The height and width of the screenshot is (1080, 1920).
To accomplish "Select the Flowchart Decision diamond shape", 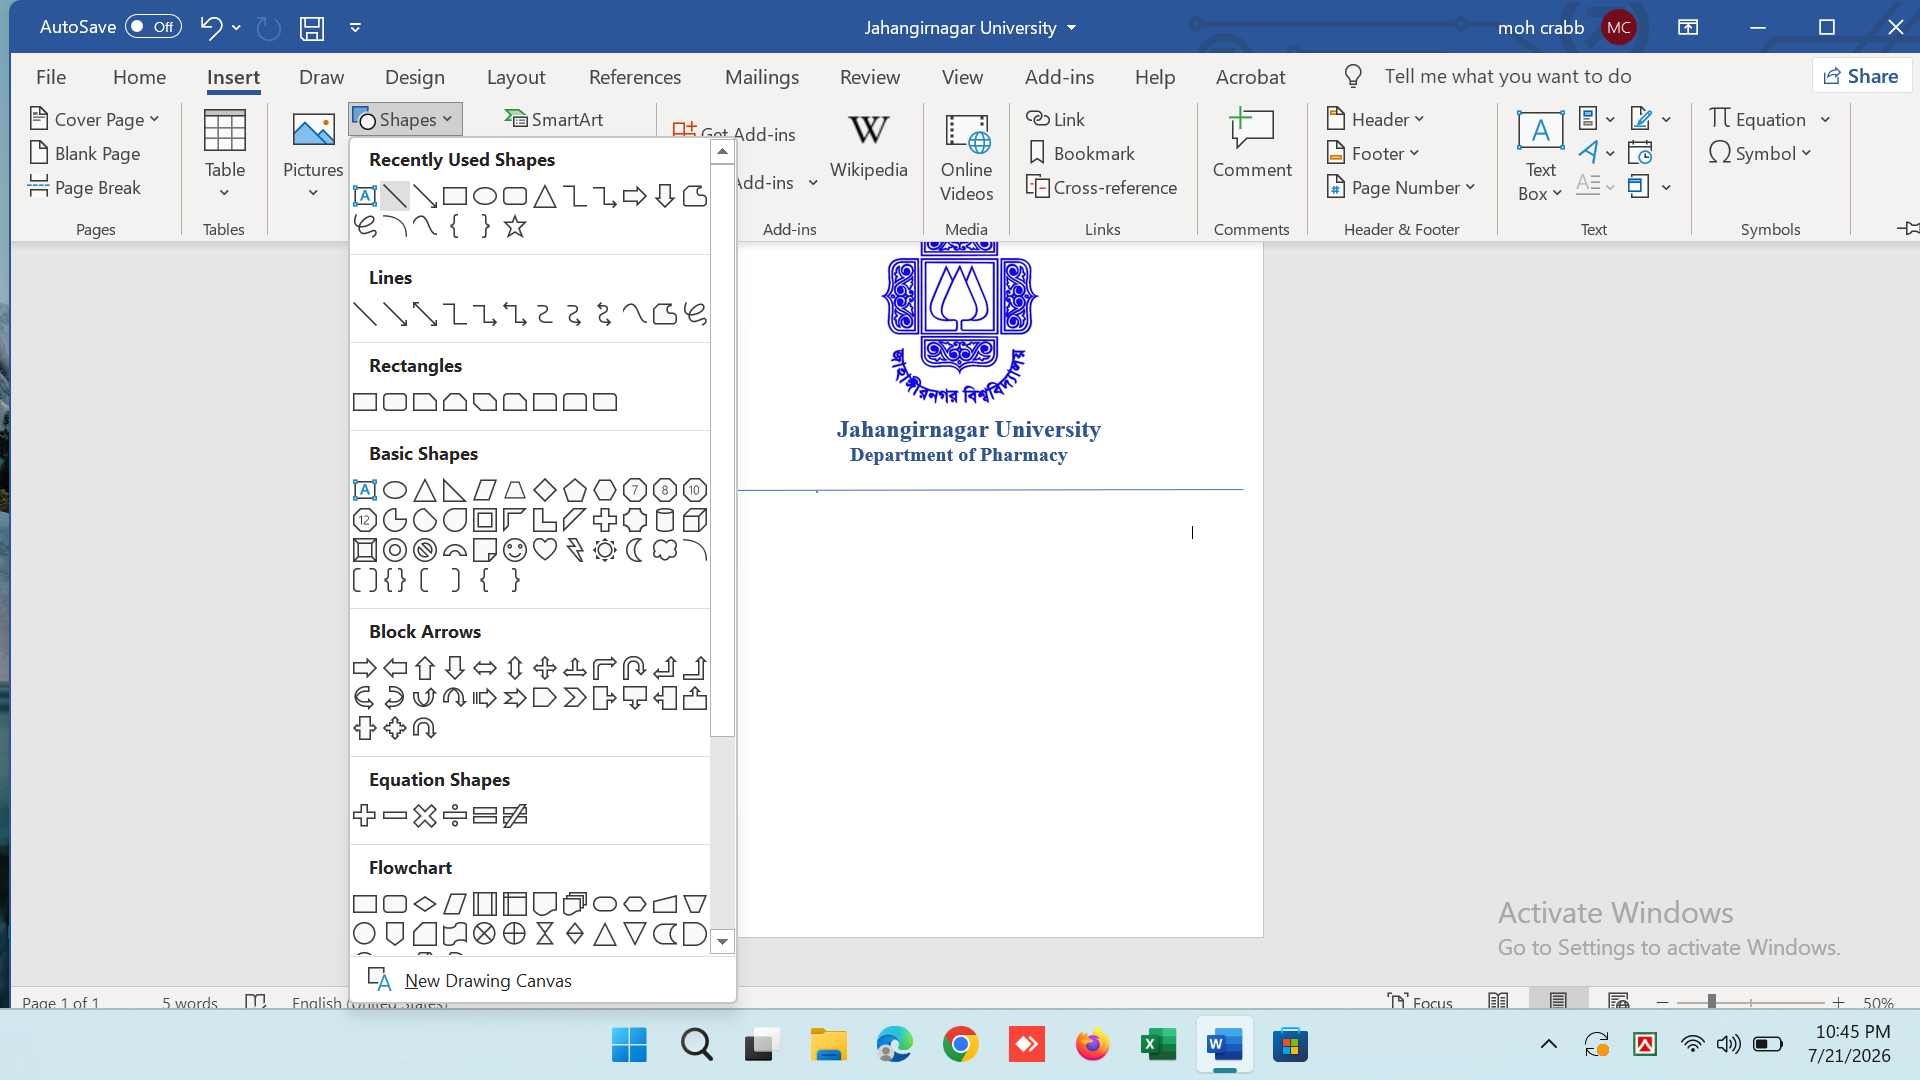I will point(425,904).
